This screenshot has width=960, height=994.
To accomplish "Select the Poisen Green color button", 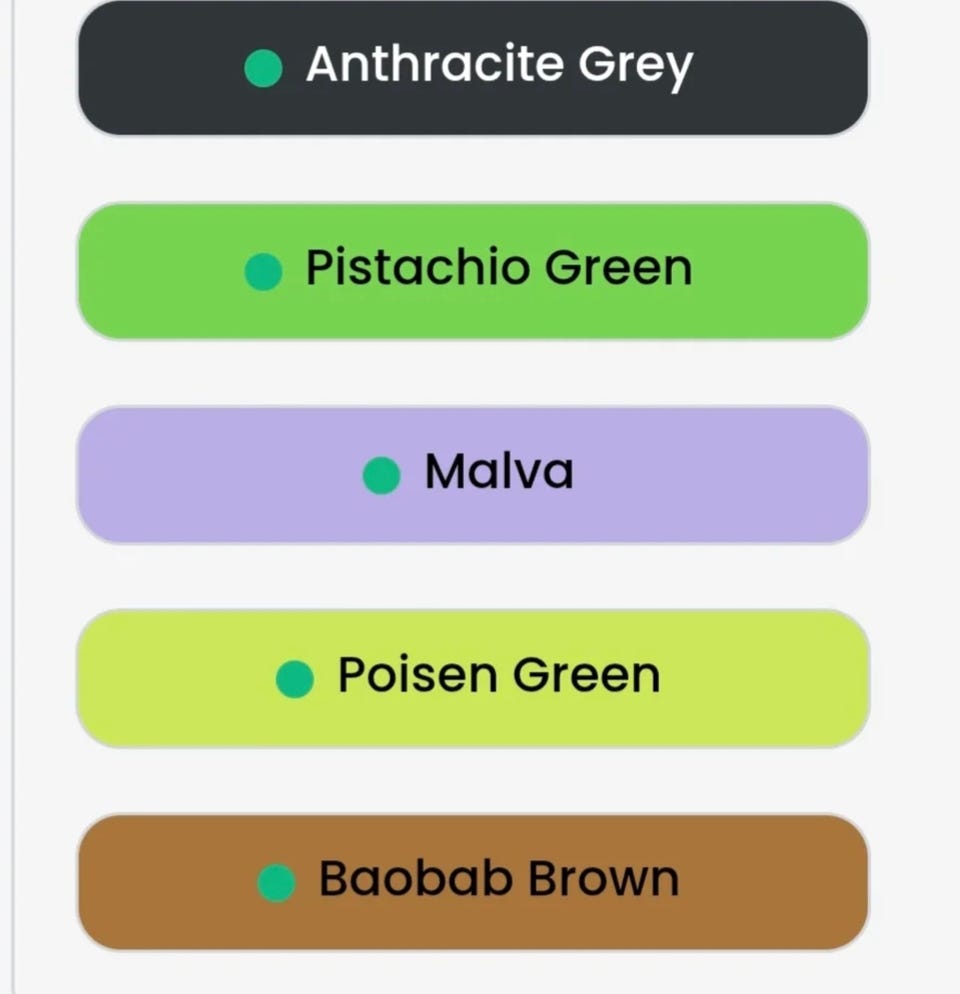I will click(473, 679).
